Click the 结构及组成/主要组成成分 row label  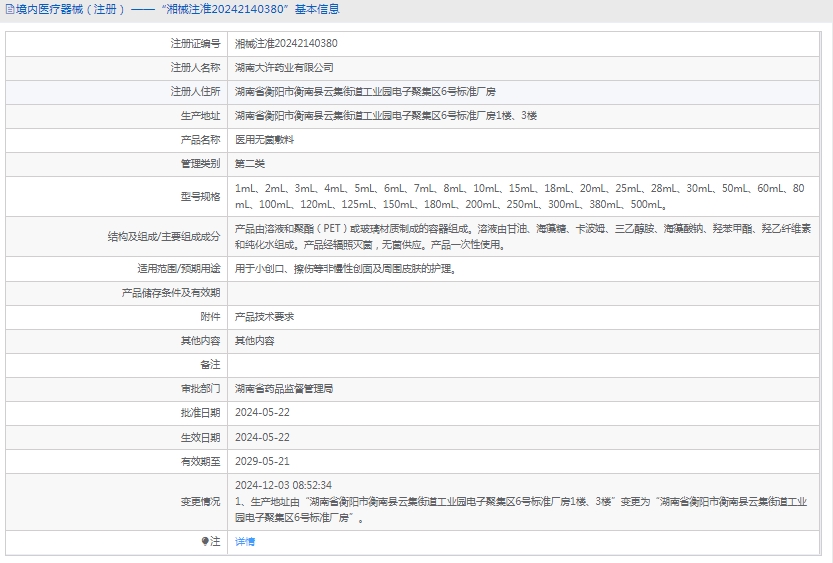[x=165, y=238]
